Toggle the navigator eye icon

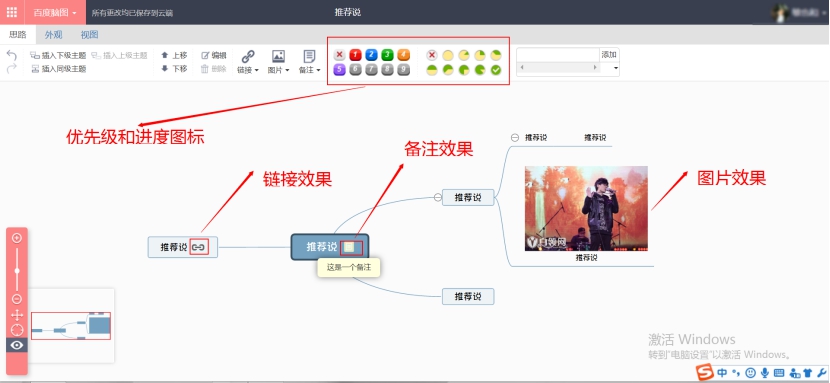pyautogui.click(x=17, y=345)
